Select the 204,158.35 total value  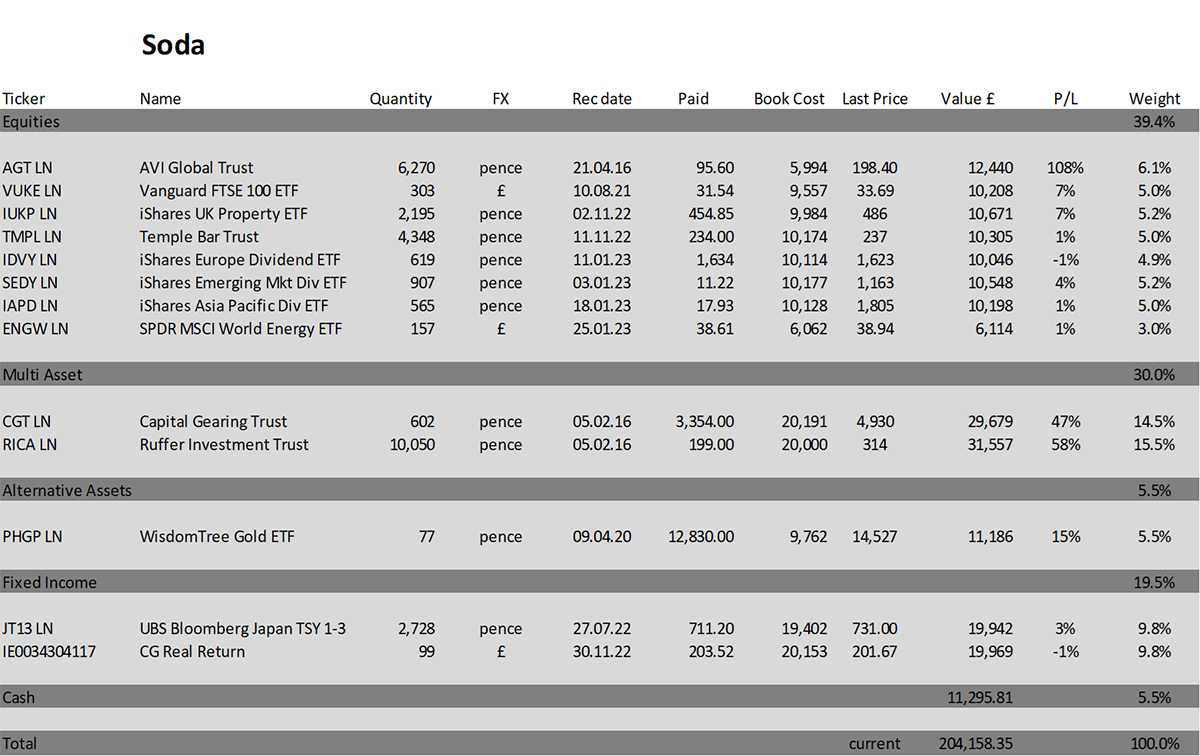[x=978, y=743]
